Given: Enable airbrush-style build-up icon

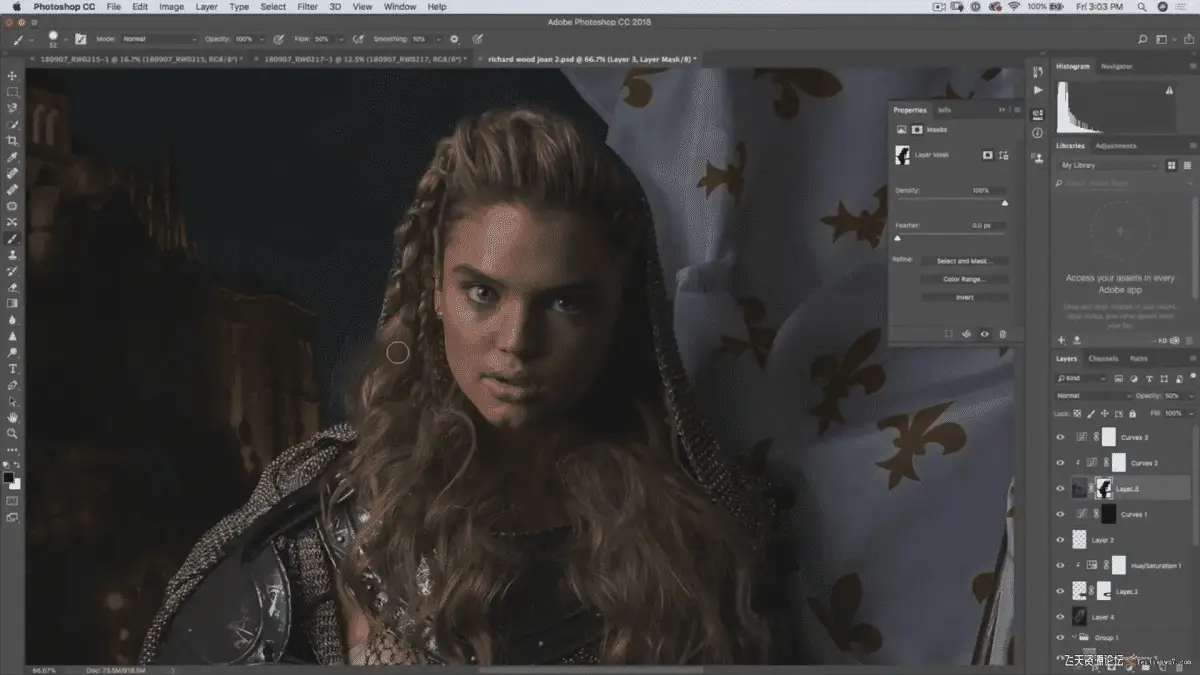Looking at the screenshot, I should [357, 39].
